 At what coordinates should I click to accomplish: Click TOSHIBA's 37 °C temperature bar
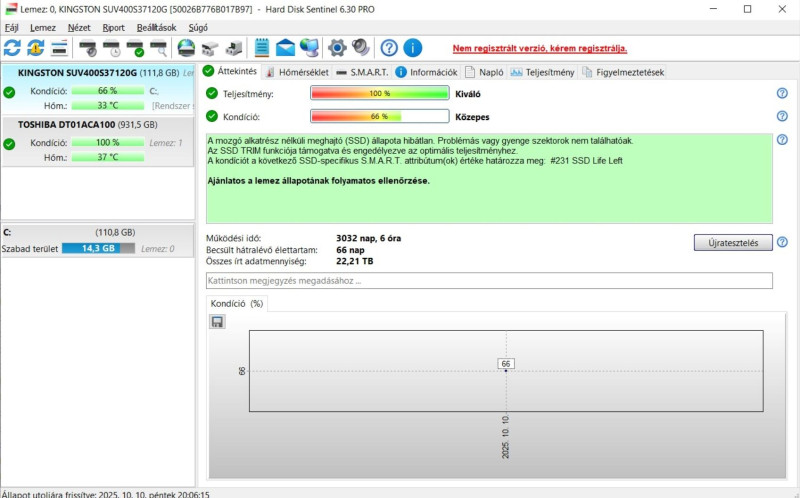(x=108, y=157)
